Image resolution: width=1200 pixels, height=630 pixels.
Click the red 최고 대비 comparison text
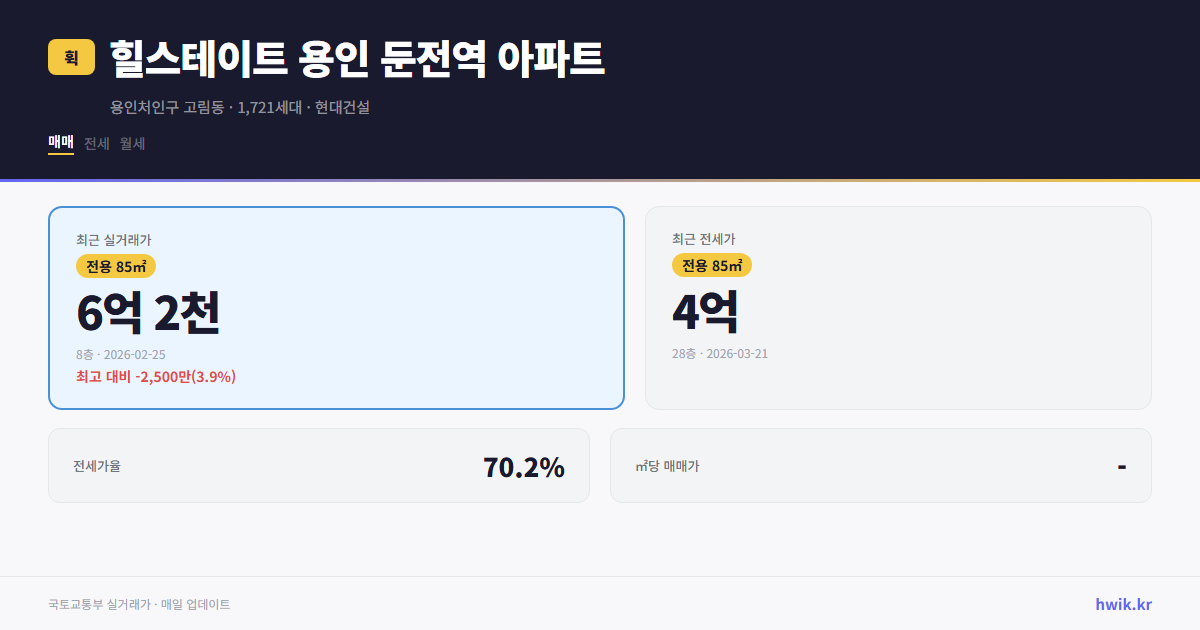coord(155,376)
